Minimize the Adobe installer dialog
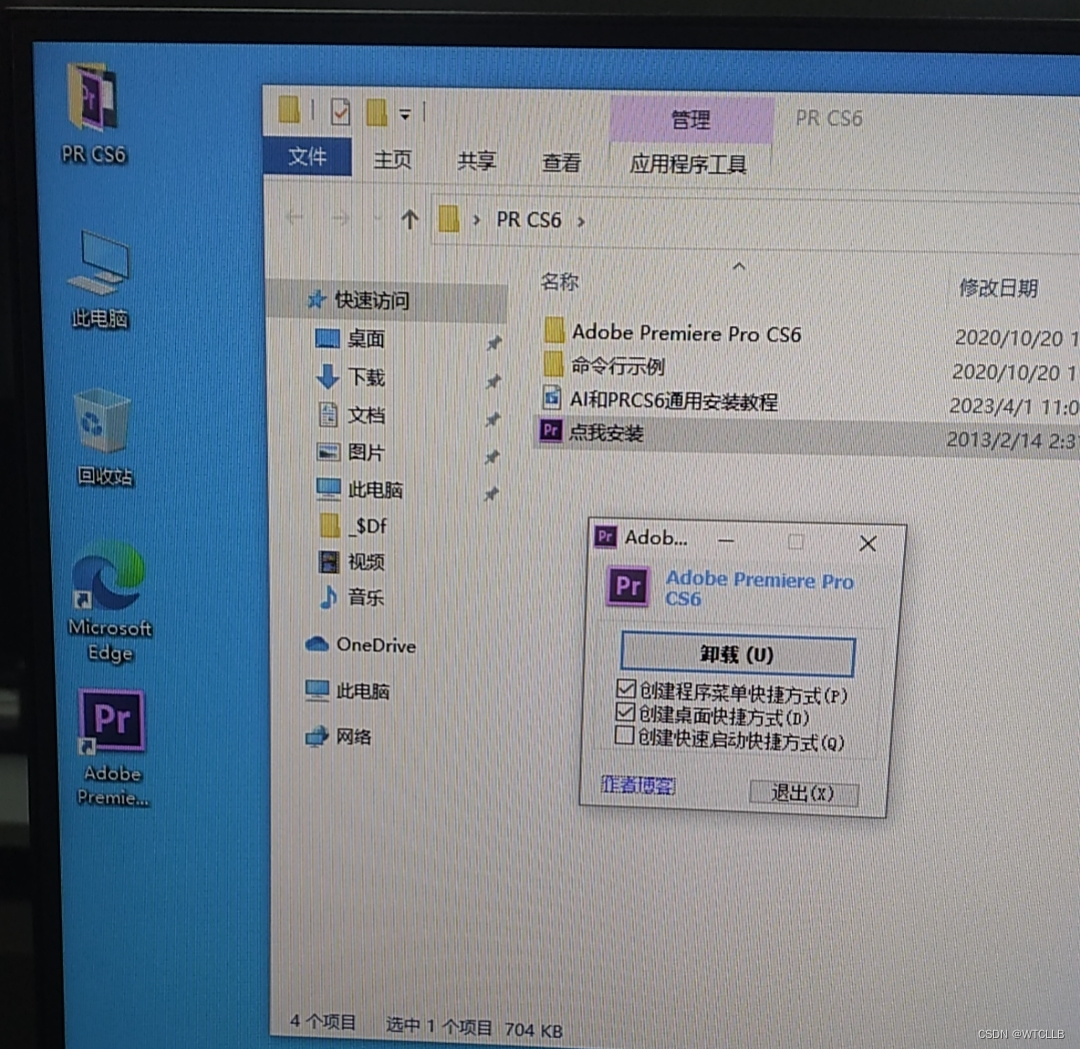The height and width of the screenshot is (1049, 1080). pos(726,541)
